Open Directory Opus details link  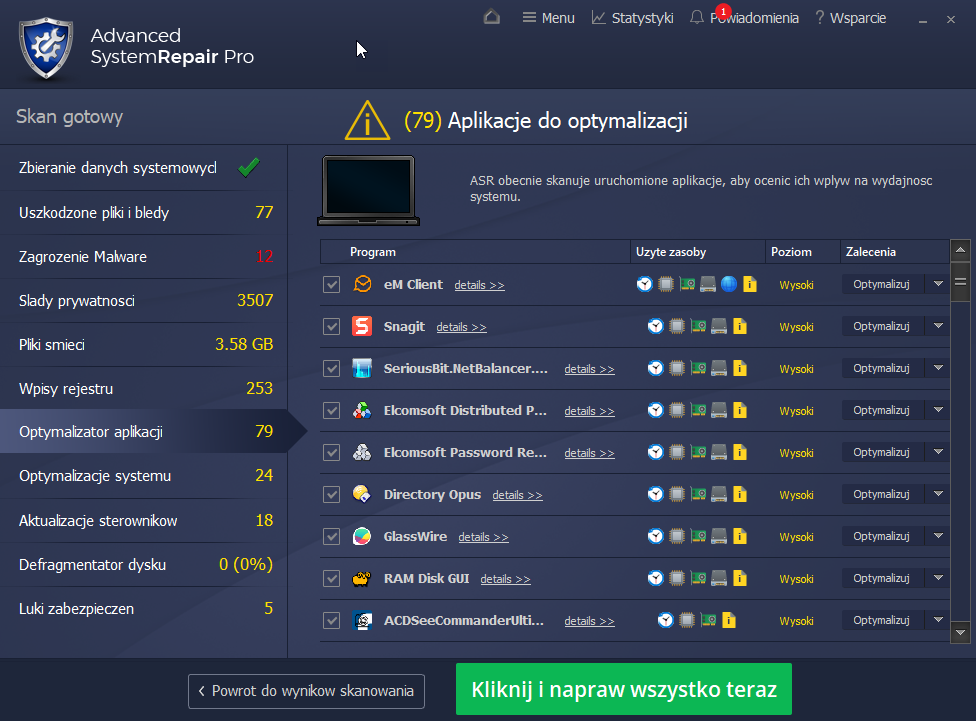[x=517, y=495]
